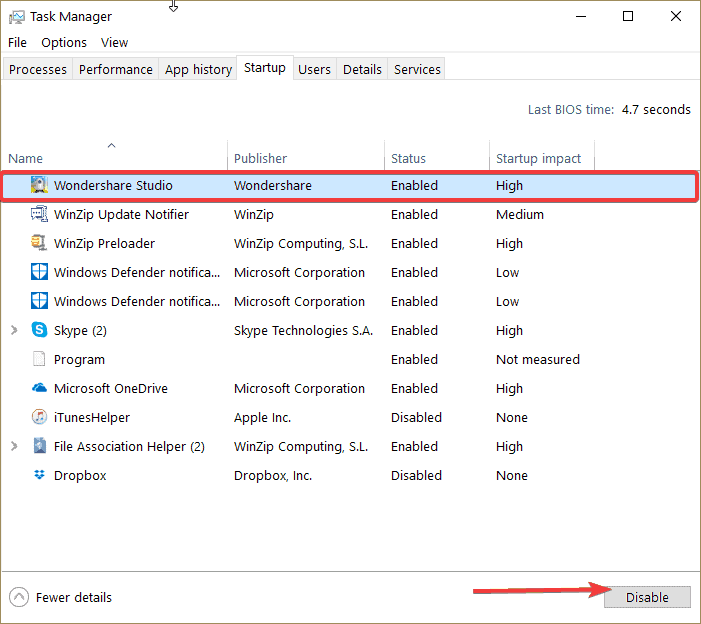
Task: Select the Program startup entry
Action: click(79, 359)
